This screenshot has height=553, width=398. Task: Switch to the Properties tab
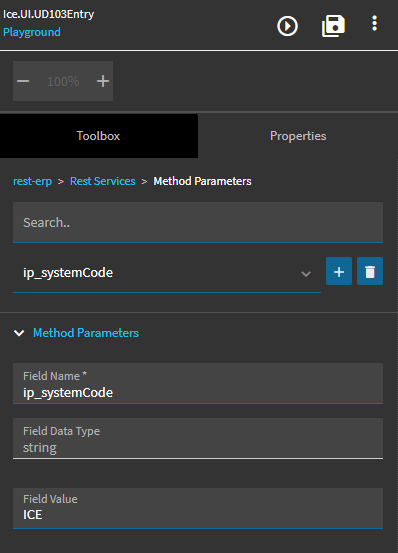coord(298,136)
